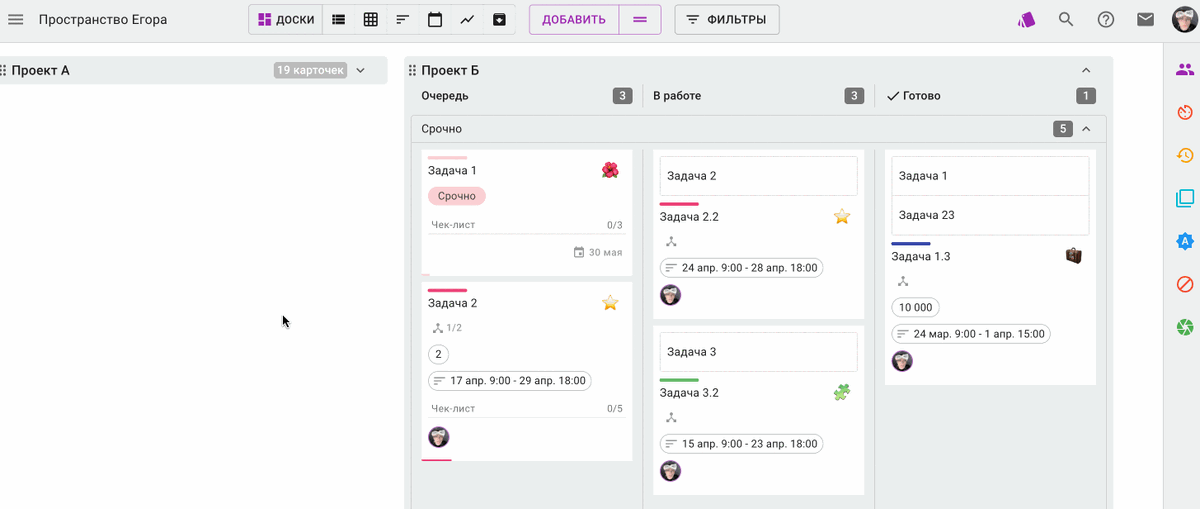
Task: Switch to table view icon
Action: click(371, 20)
